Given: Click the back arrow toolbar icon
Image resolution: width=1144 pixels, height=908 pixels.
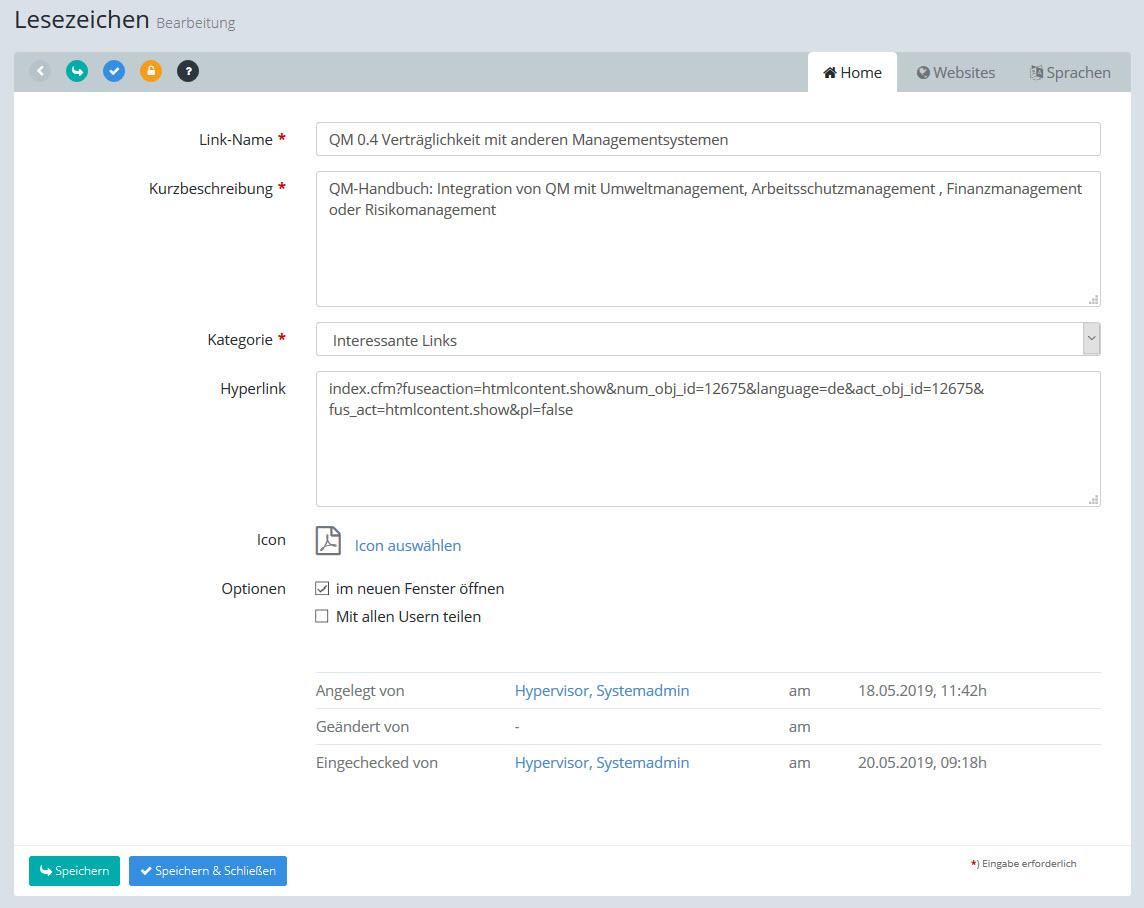Looking at the screenshot, I should pyautogui.click(x=40, y=71).
